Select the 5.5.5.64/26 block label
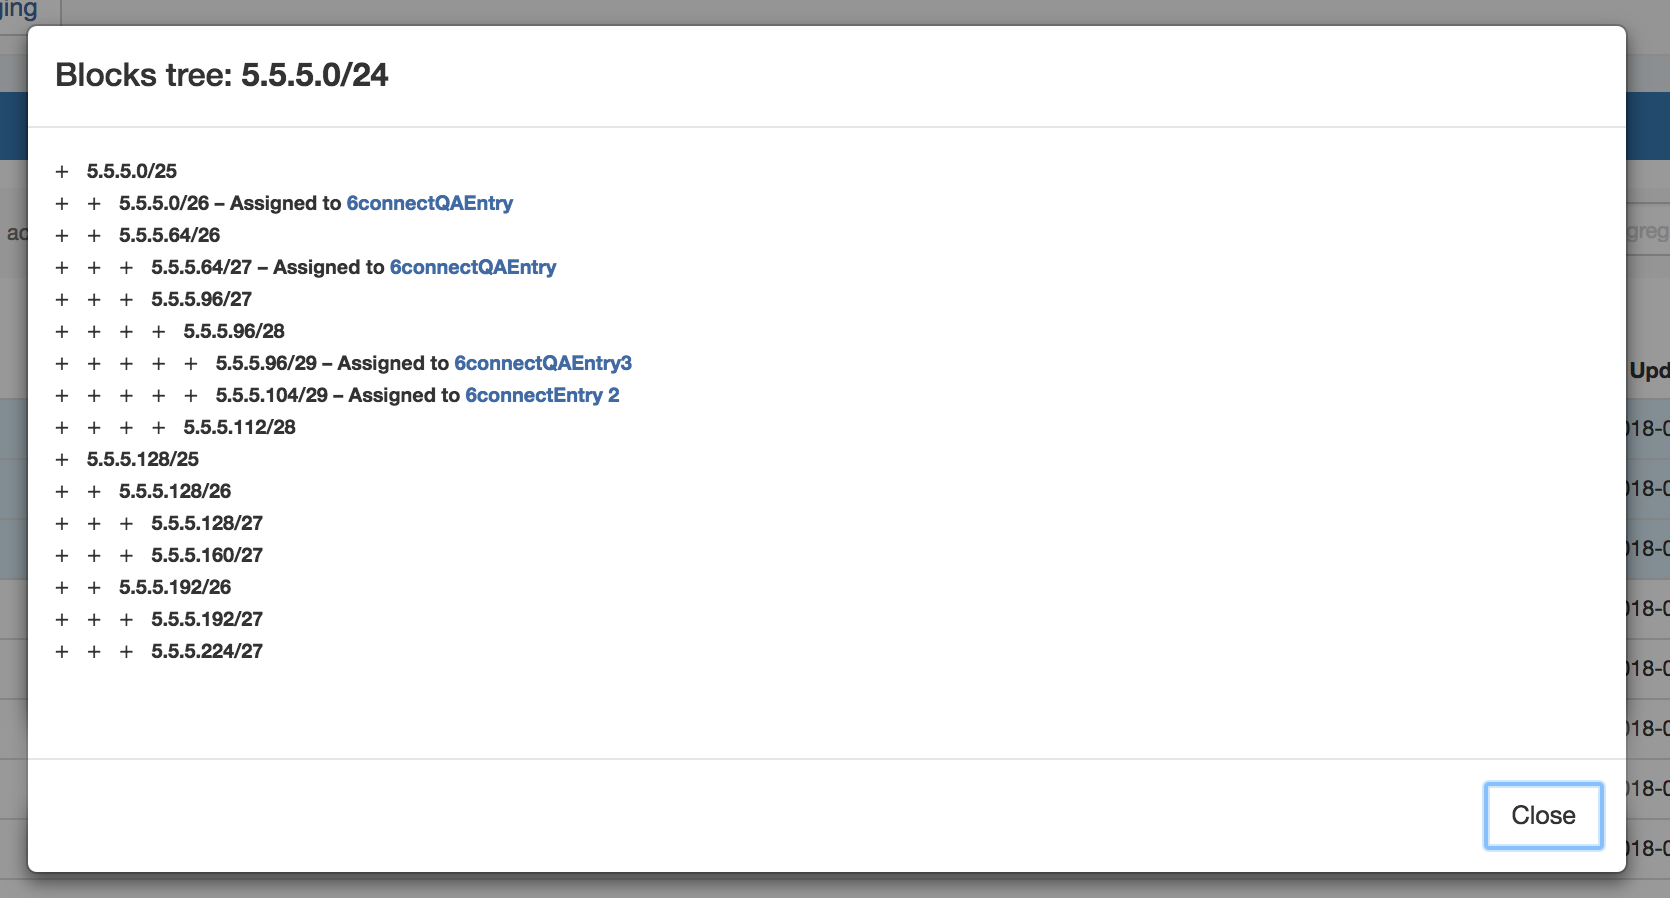This screenshot has width=1670, height=898. 169,235
